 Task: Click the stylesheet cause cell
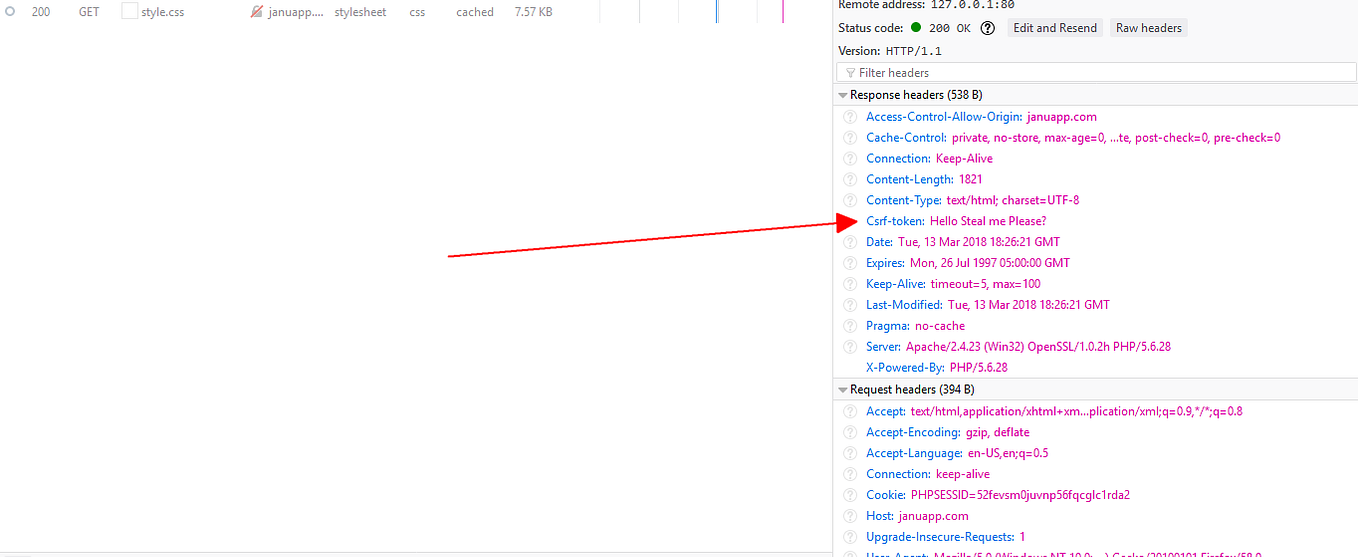pos(360,12)
